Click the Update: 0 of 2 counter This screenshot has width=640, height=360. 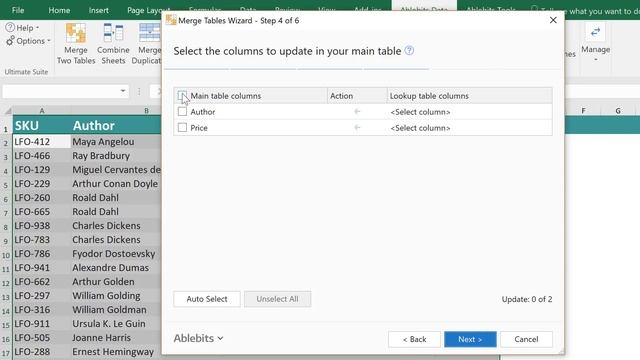tap(527, 299)
